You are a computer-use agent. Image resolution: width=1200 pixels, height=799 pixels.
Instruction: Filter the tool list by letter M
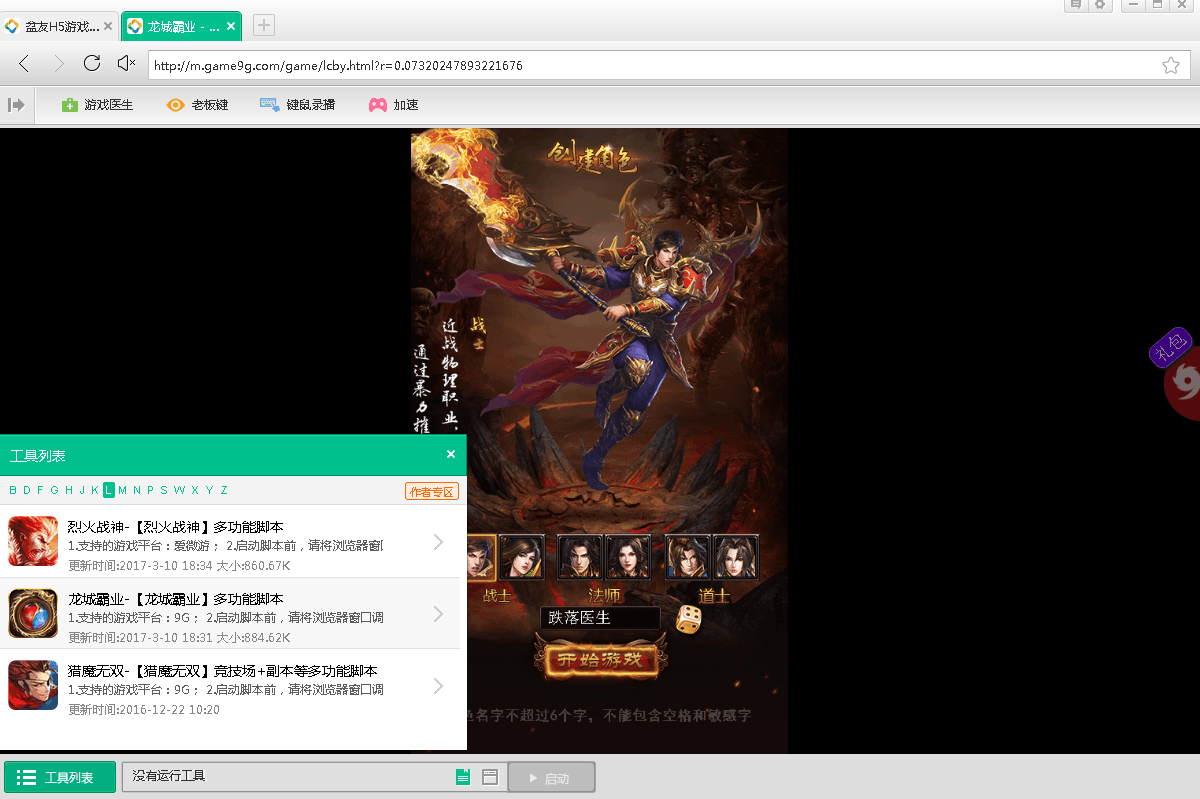point(122,490)
